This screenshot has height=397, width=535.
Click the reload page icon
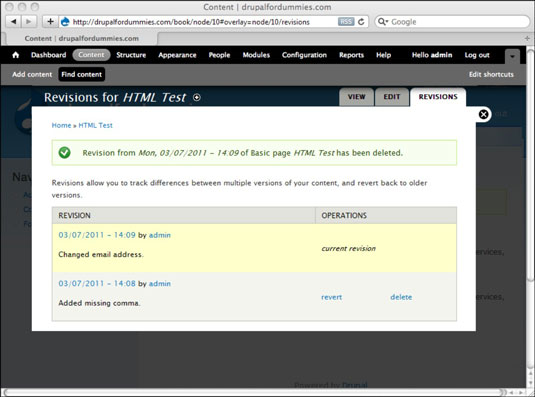pos(361,22)
